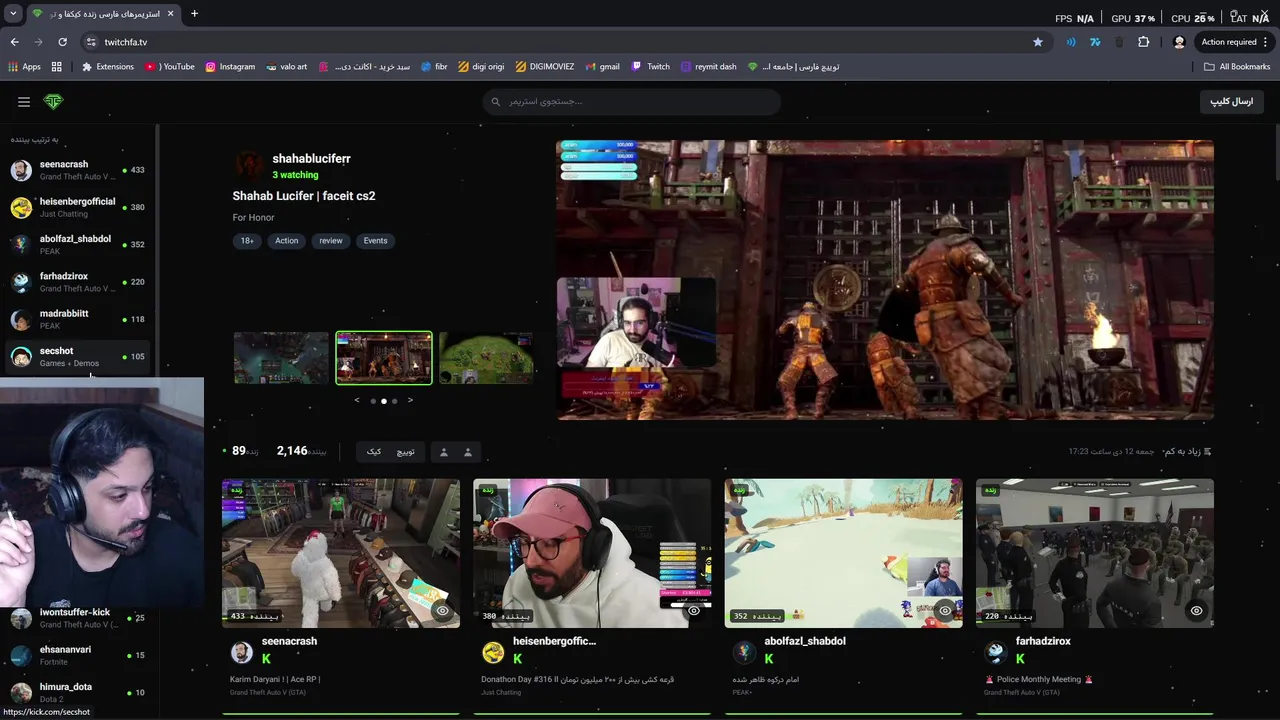Reload the twitchfa.tv page
Viewport: 1280px width, 720px height.
point(62,42)
